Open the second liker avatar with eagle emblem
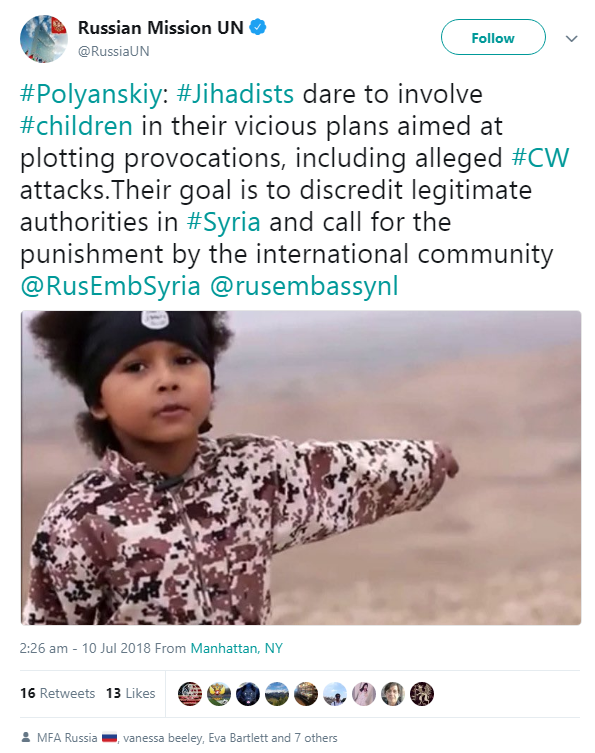Viewport: 595px width, 753px height. (219, 694)
